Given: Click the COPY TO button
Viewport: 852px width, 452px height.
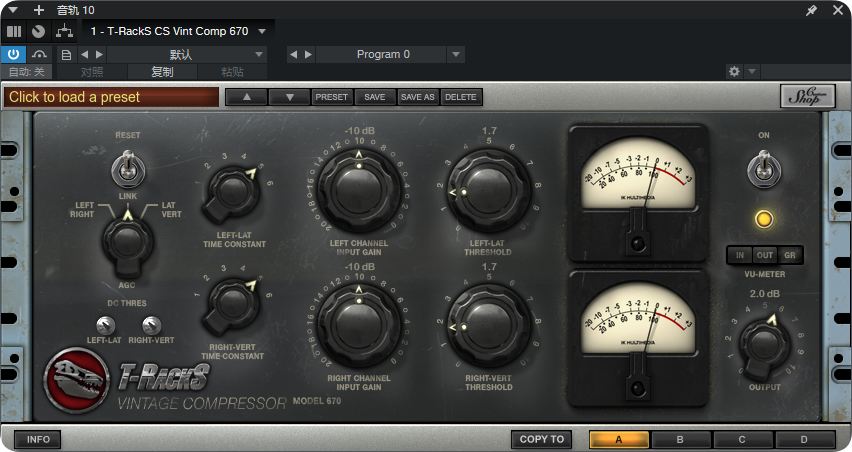Looking at the screenshot, I should coord(541,440).
